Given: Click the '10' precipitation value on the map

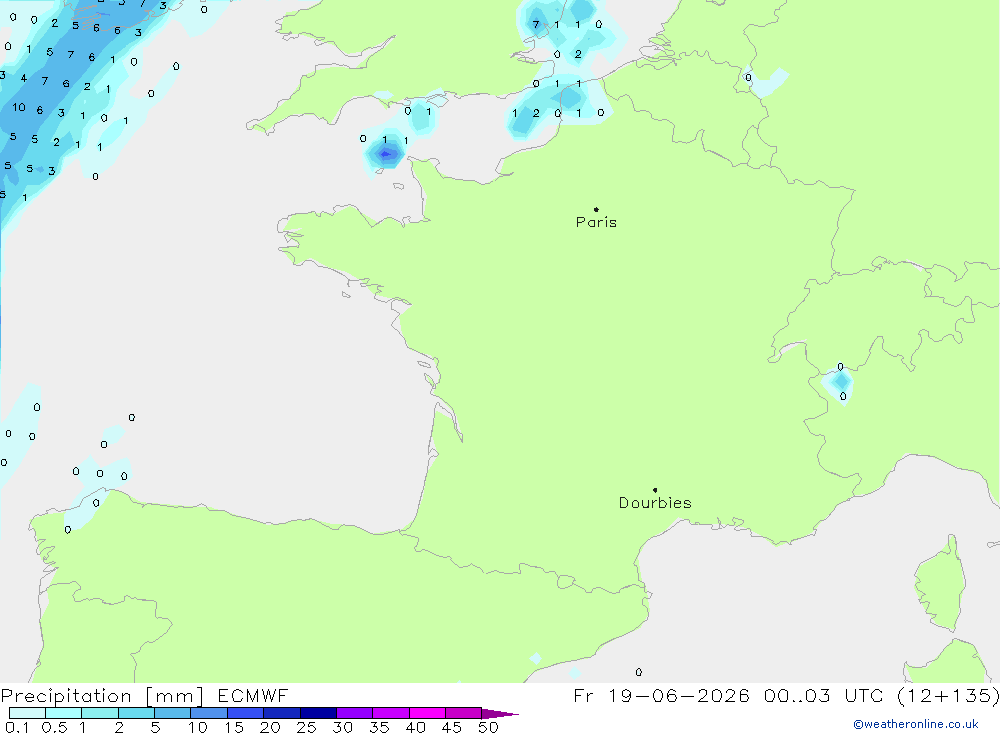Looking at the screenshot, I should 19,107.
